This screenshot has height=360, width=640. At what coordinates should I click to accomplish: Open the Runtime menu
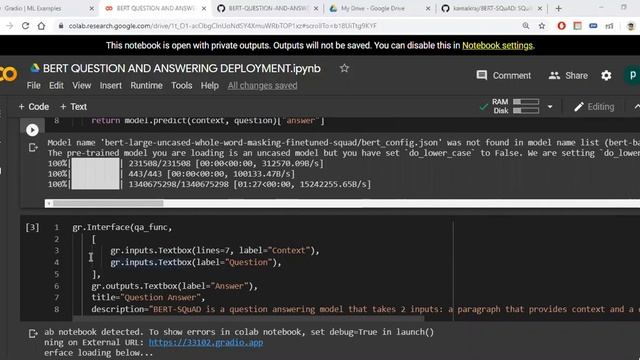click(x=147, y=85)
